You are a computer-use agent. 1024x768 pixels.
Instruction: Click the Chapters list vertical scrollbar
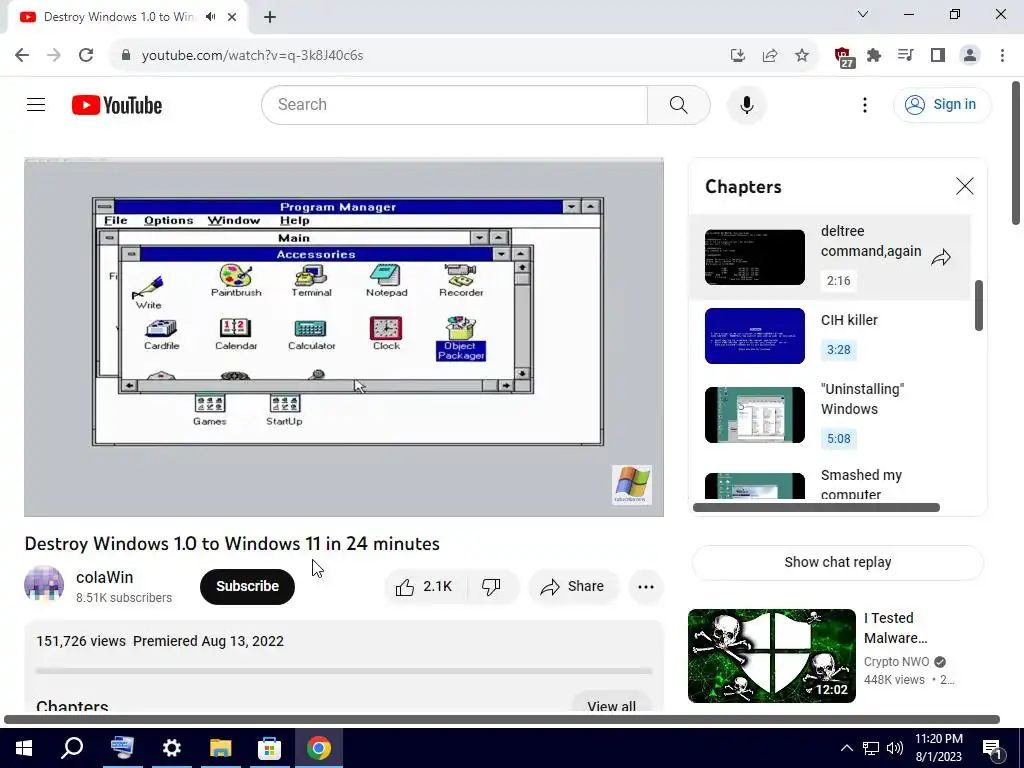978,306
